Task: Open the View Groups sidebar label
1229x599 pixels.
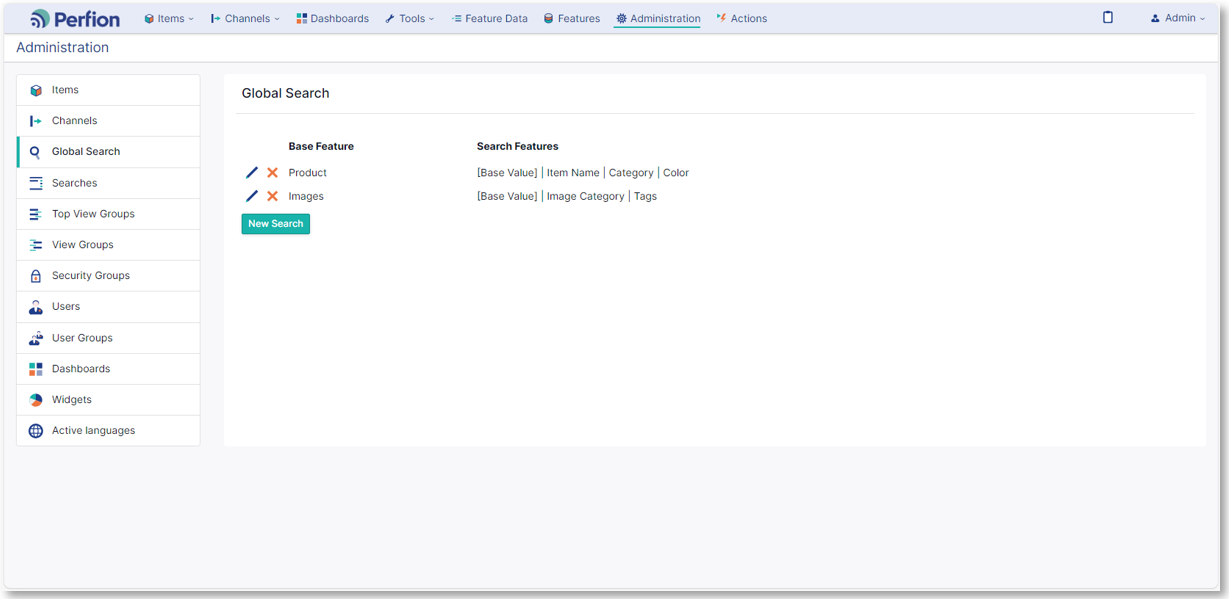Action: (x=83, y=245)
